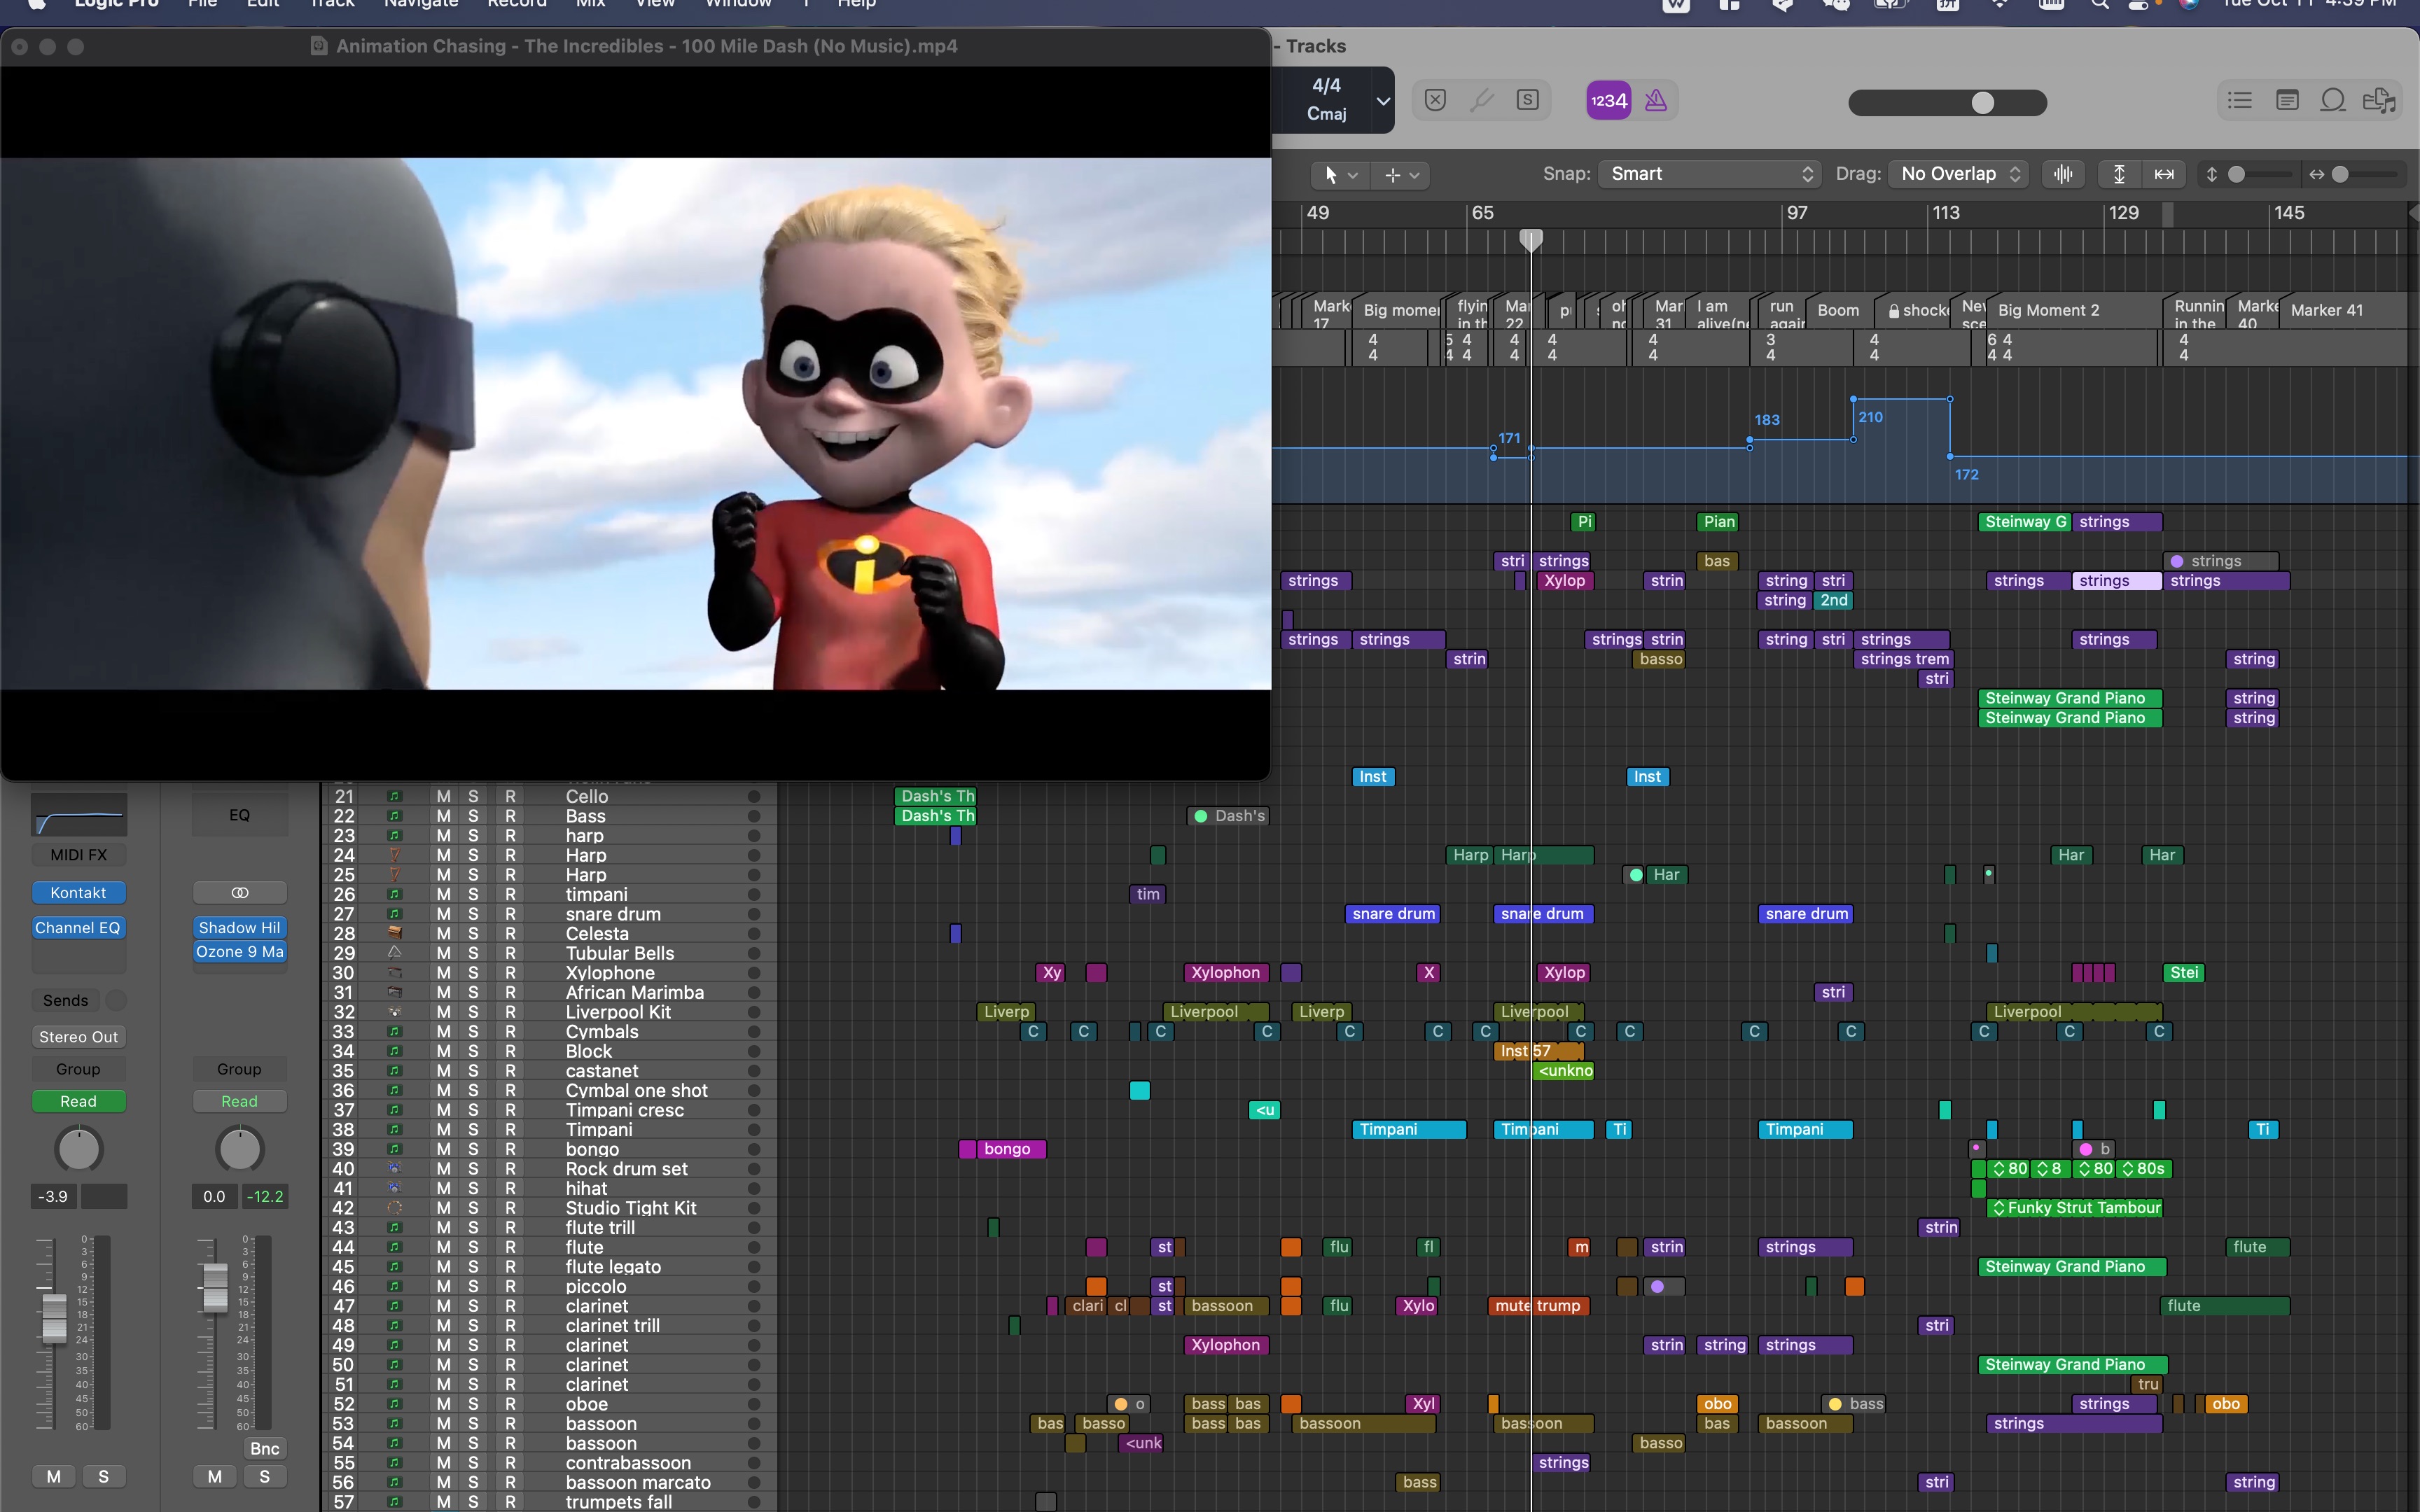This screenshot has width=2420, height=1512.
Task: Click Vertical Auto Zoom icon
Action: pyautogui.click(x=2118, y=174)
